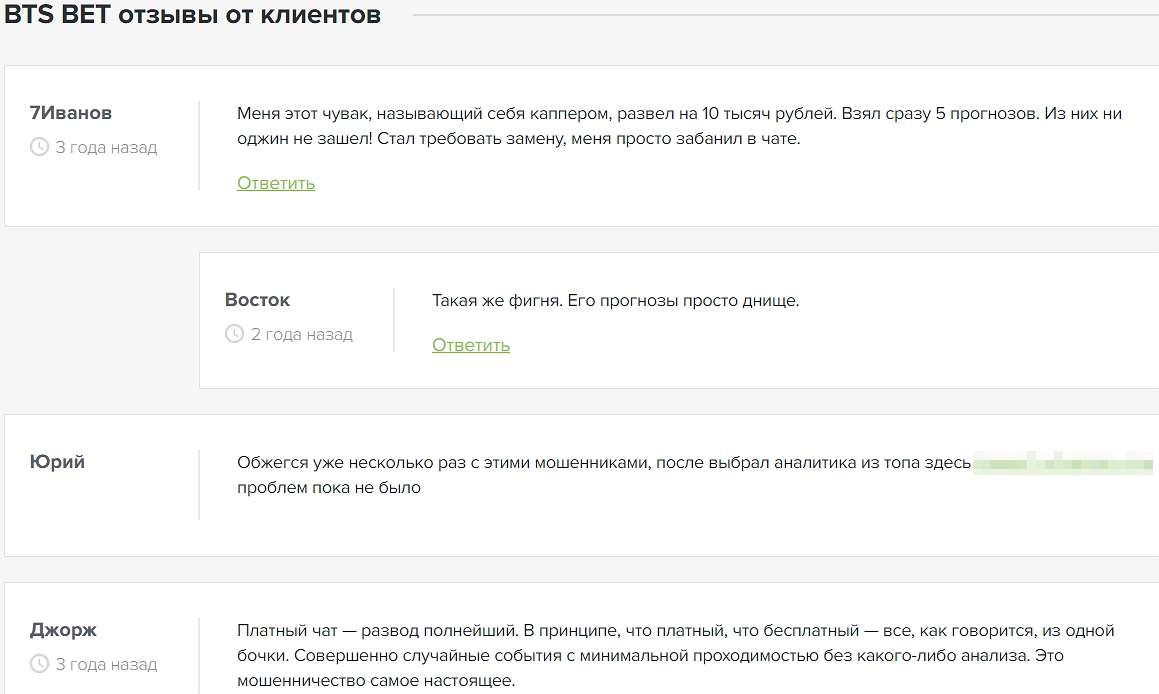Select the username Восток

(x=257, y=300)
